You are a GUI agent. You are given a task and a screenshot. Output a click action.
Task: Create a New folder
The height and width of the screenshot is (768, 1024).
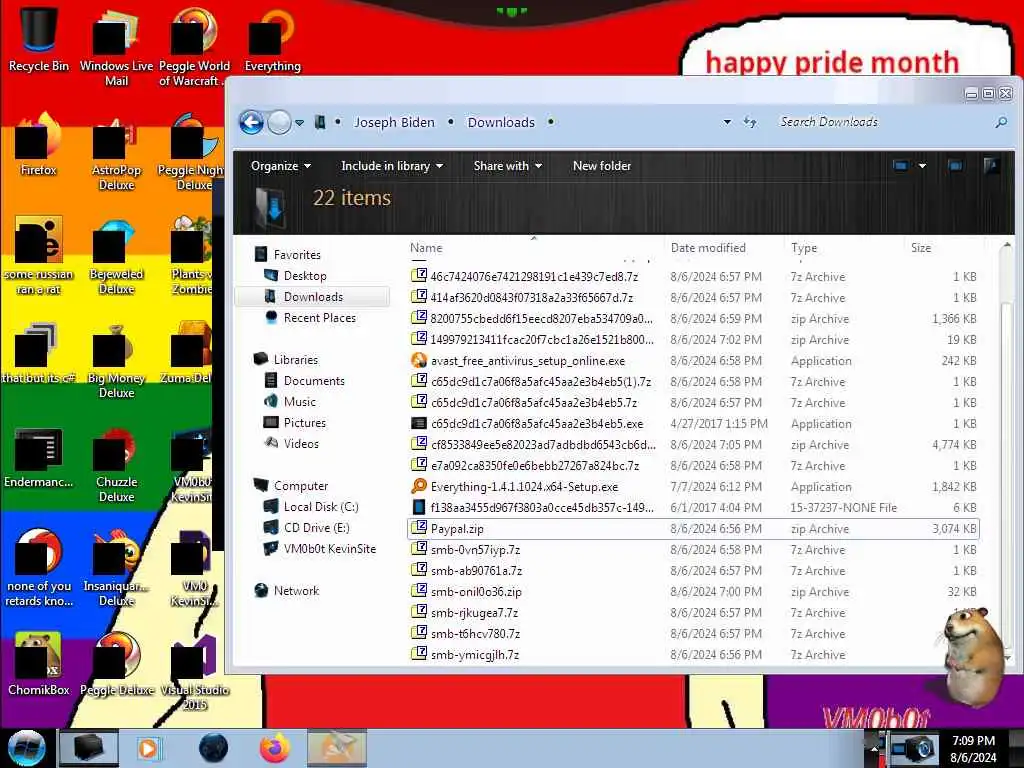click(601, 166)
